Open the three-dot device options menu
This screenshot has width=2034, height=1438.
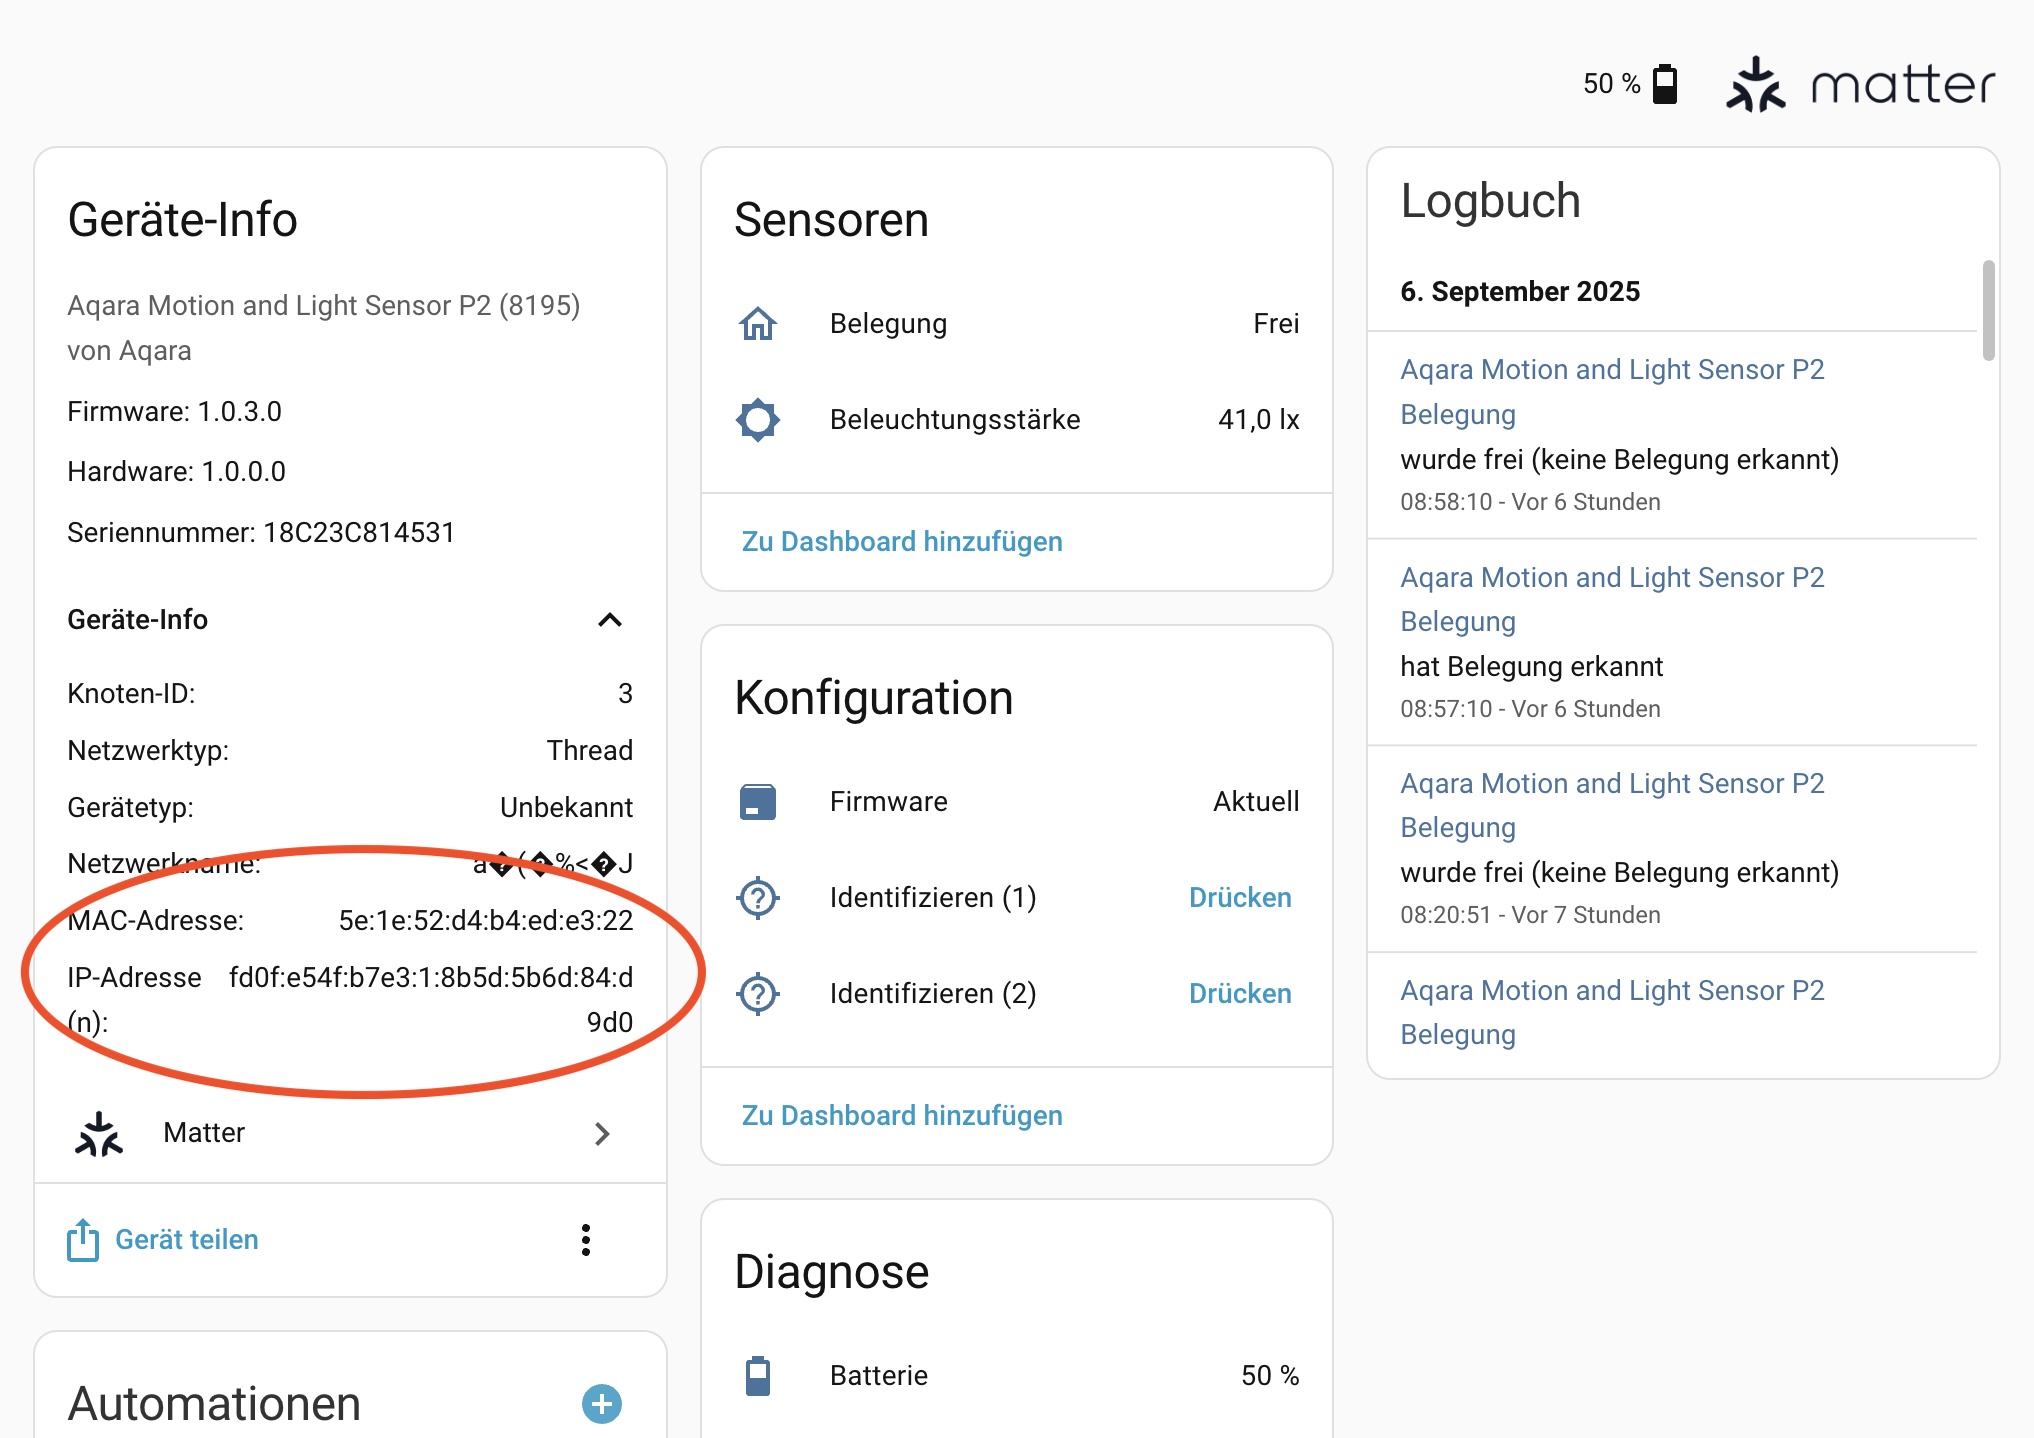[x=586, y=1240]
